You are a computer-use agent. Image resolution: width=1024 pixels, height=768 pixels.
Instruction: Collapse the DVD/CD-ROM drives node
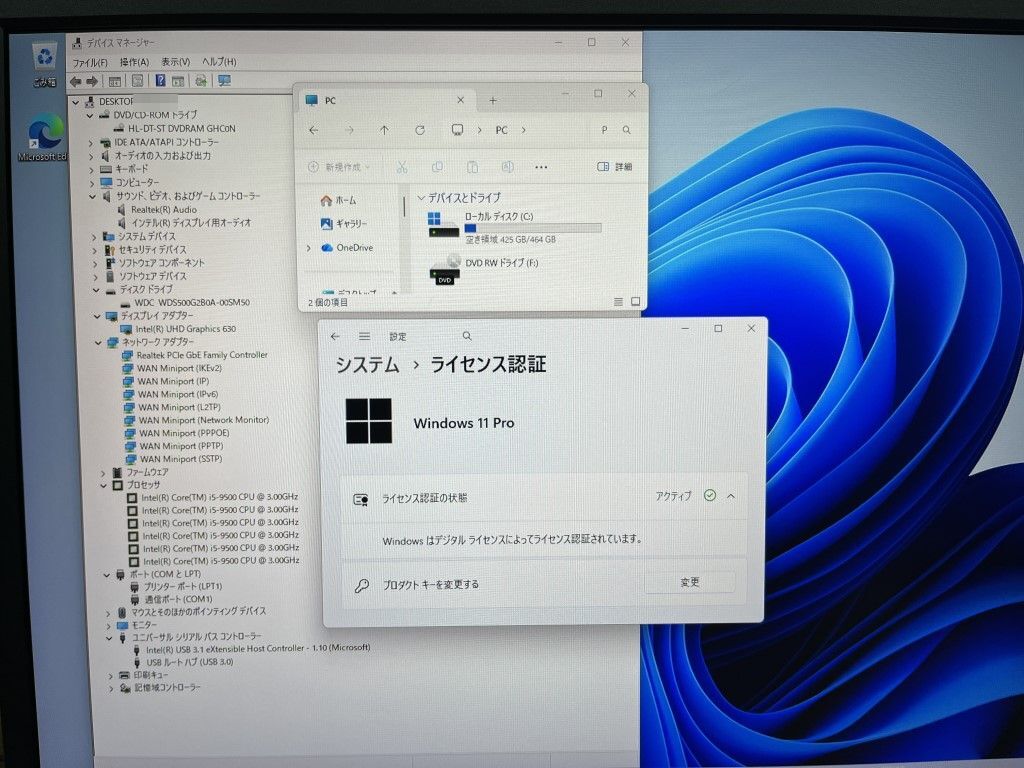[90, 116]
